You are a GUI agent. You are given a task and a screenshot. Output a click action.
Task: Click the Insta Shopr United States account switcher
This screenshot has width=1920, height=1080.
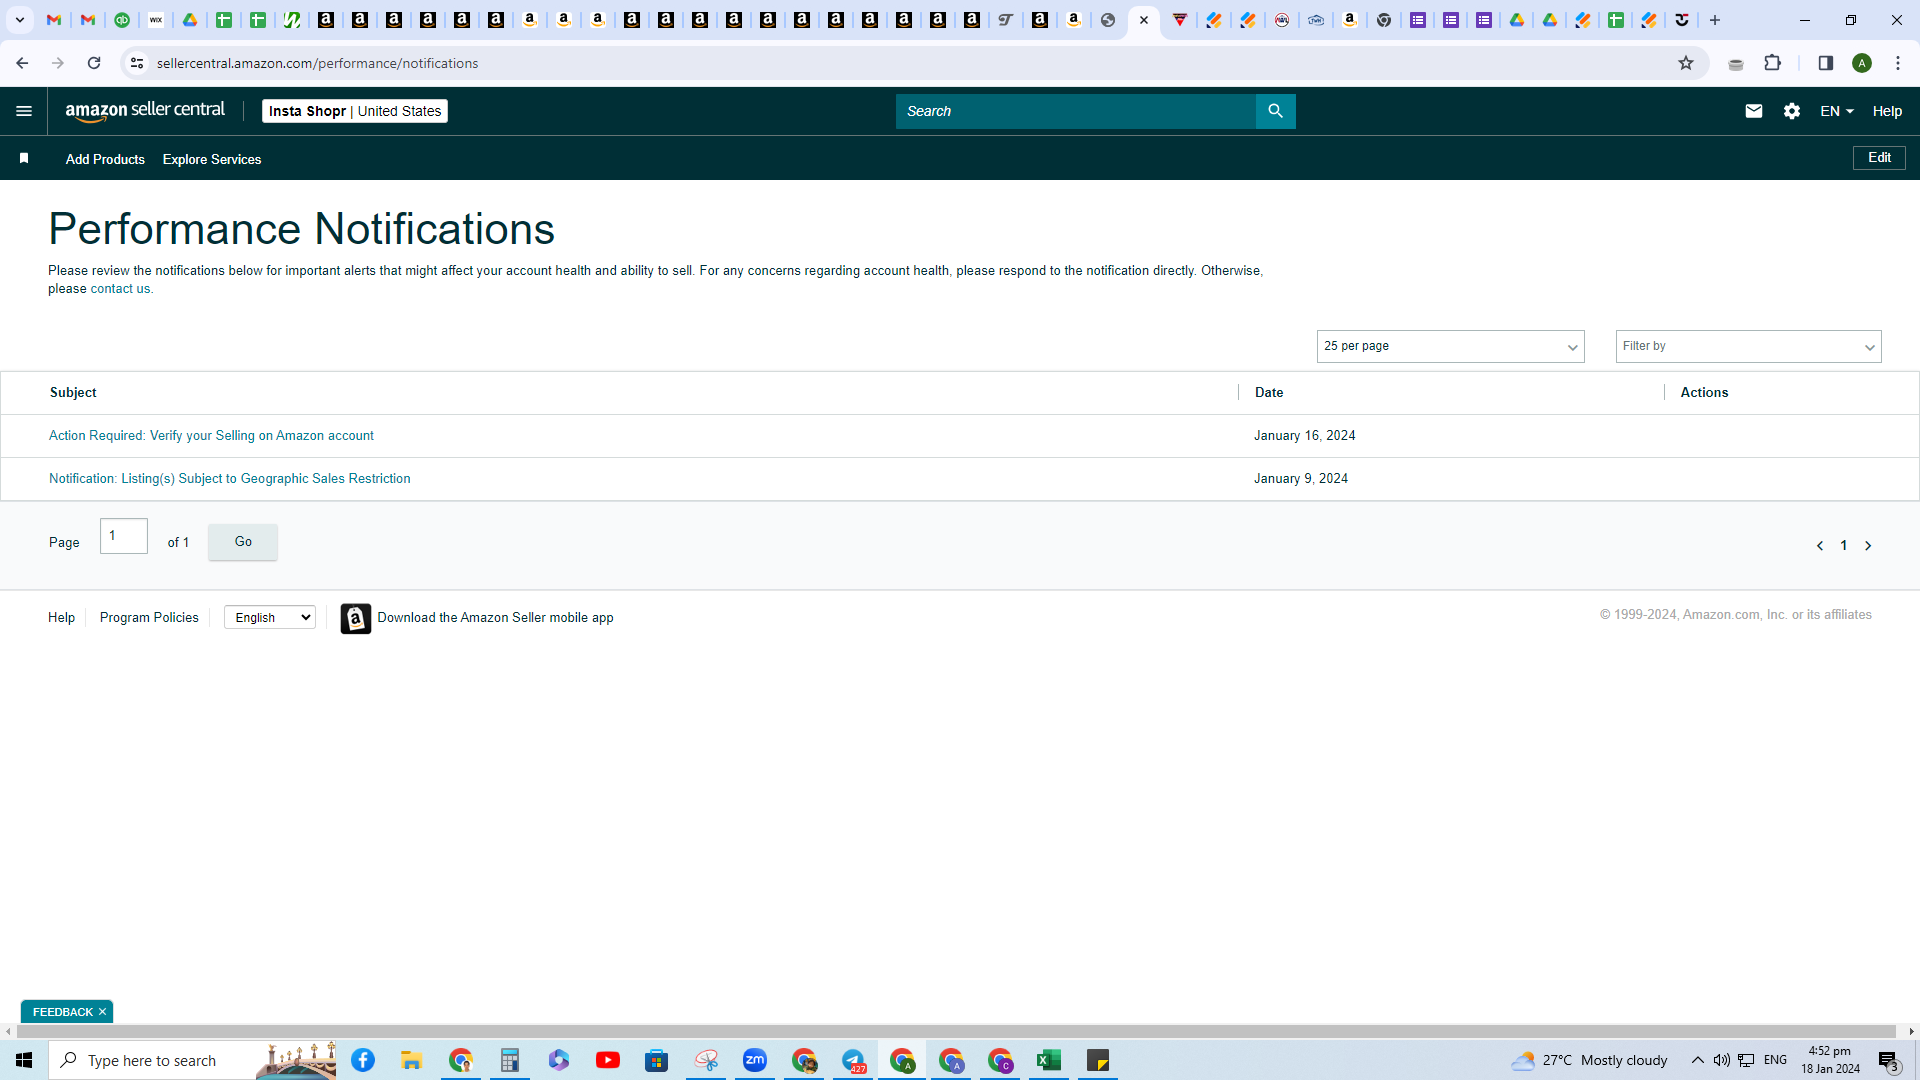tap(355, 111)
